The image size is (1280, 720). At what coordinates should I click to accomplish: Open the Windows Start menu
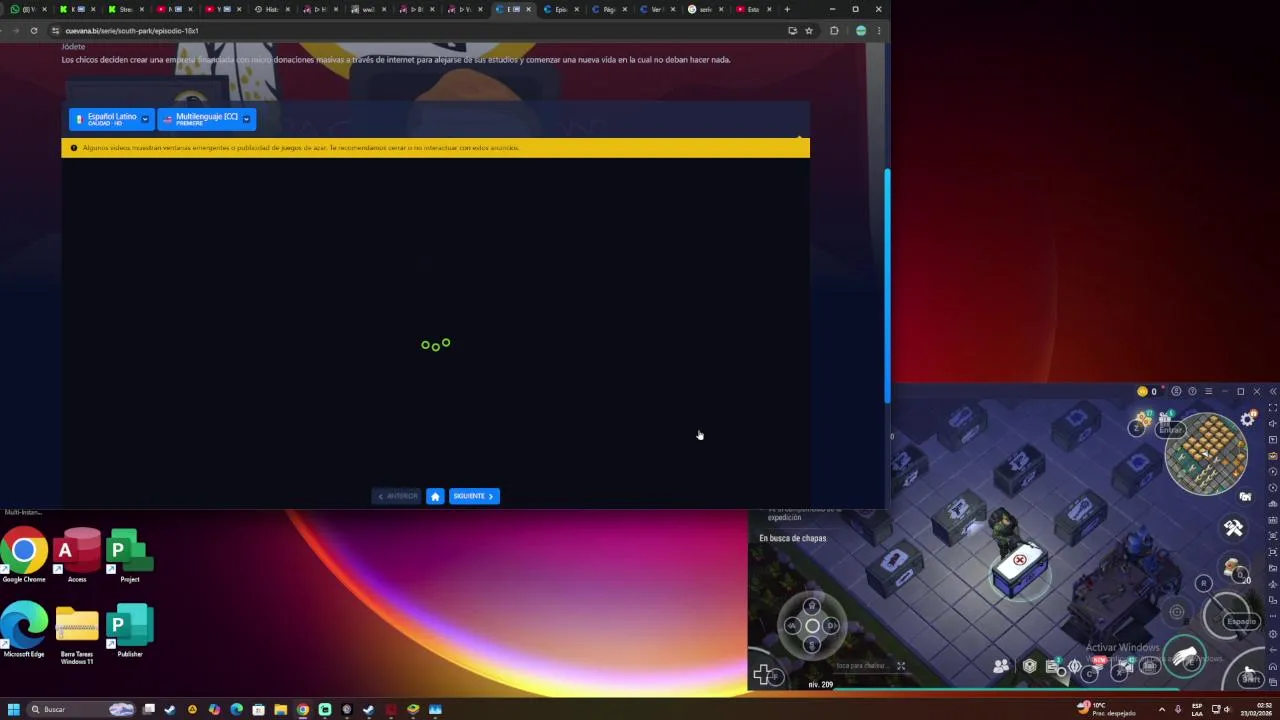click(13, 710)
